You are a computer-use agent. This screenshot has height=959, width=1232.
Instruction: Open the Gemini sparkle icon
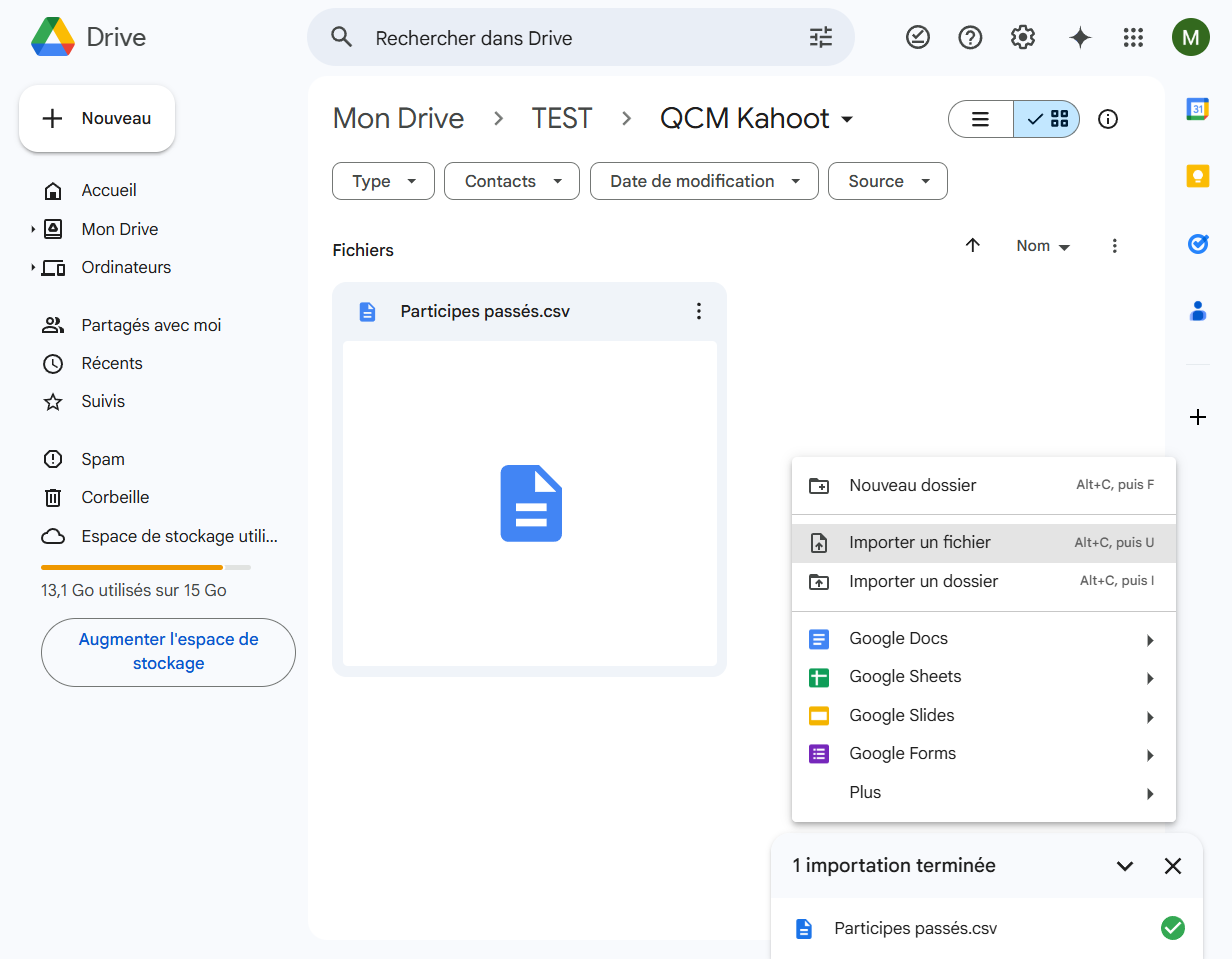pyautogui.click(x=1080, y=38)
